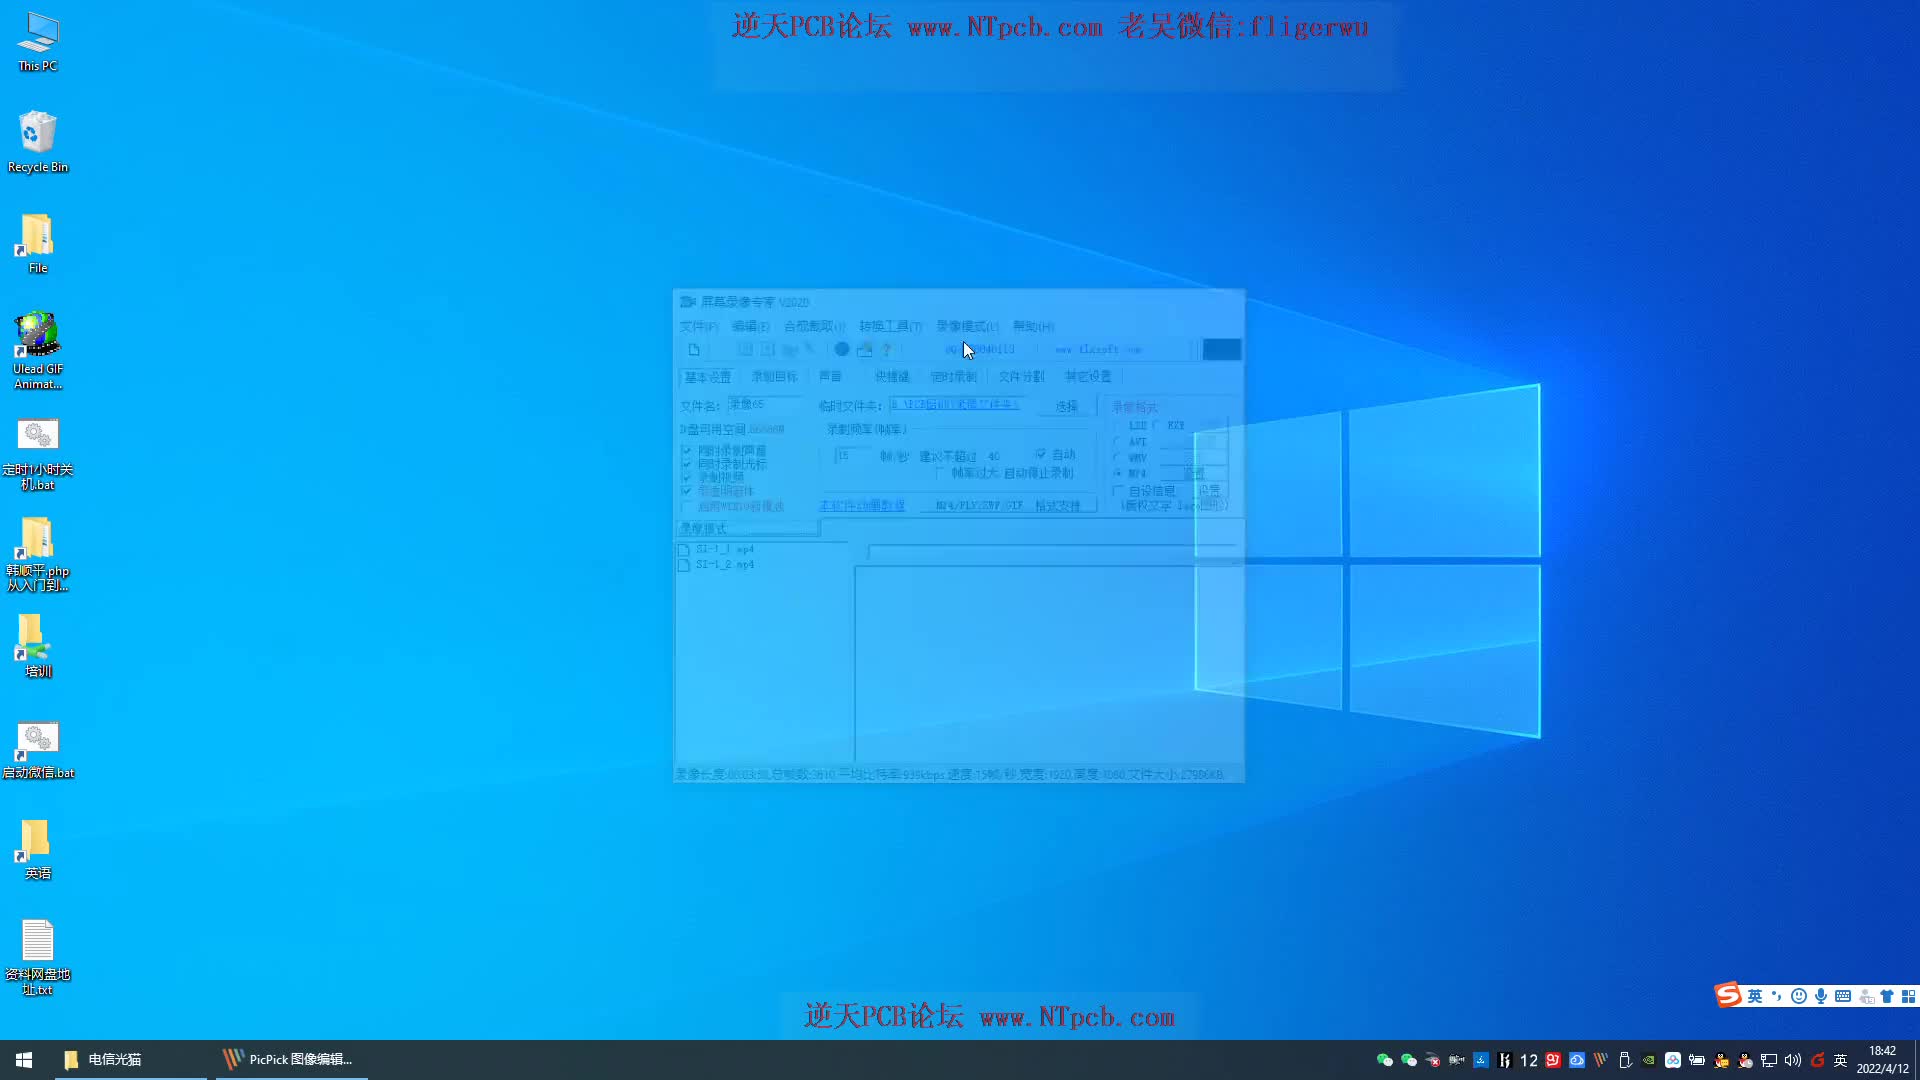1920x1080 pixels.
Task: Switch to 快捷键 tab
Action: pyautogui.click(x=892, y=377)
